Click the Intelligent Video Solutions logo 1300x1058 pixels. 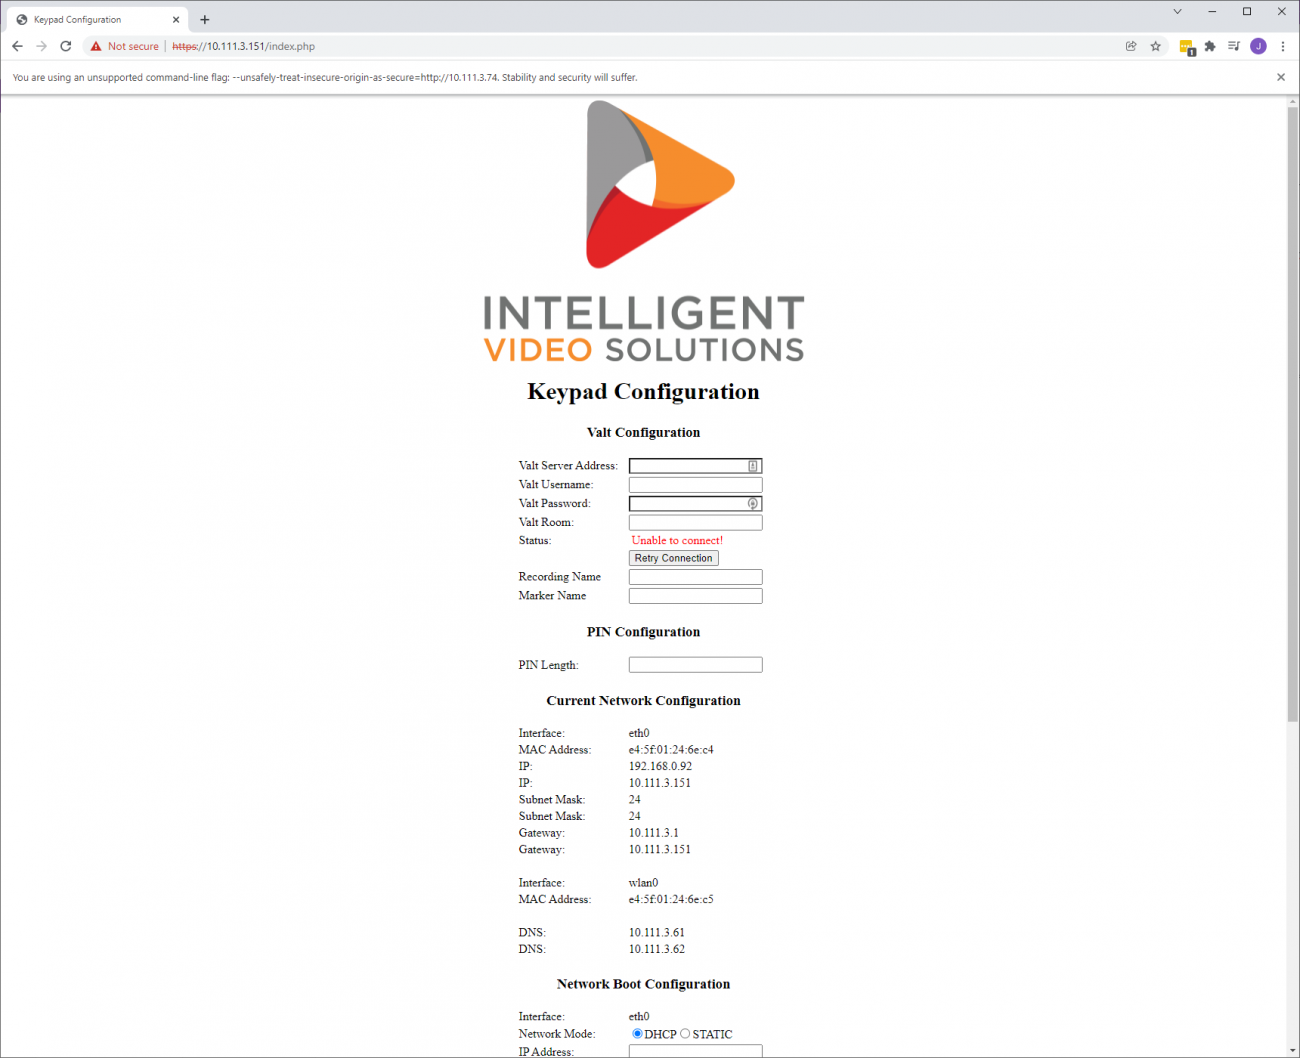point(644,231)
